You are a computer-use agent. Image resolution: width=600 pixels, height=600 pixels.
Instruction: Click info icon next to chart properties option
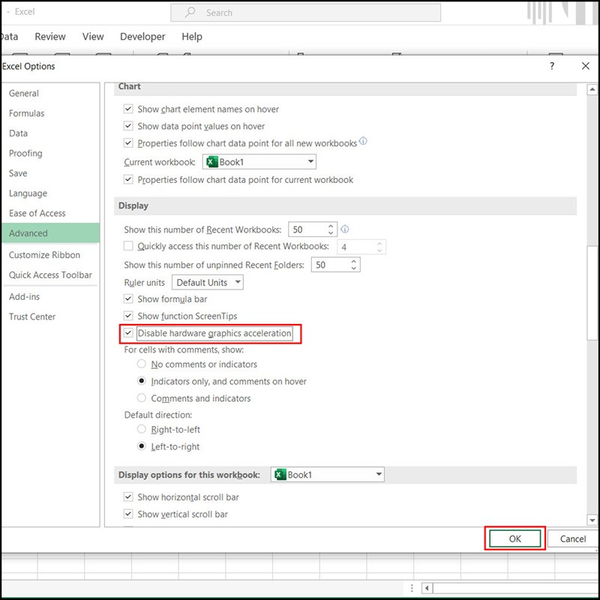363,142
